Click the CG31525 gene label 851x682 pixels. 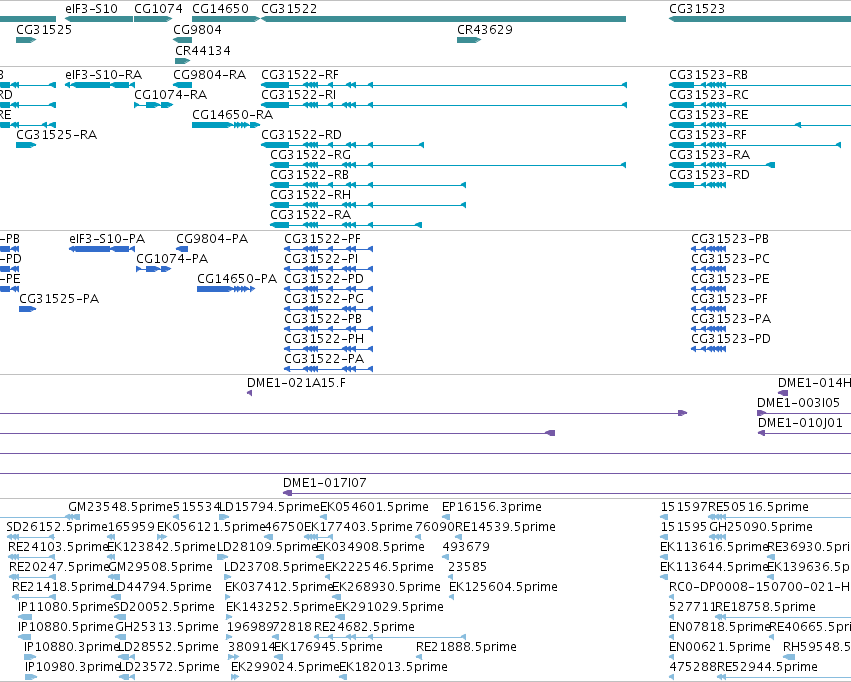point(44,29)
